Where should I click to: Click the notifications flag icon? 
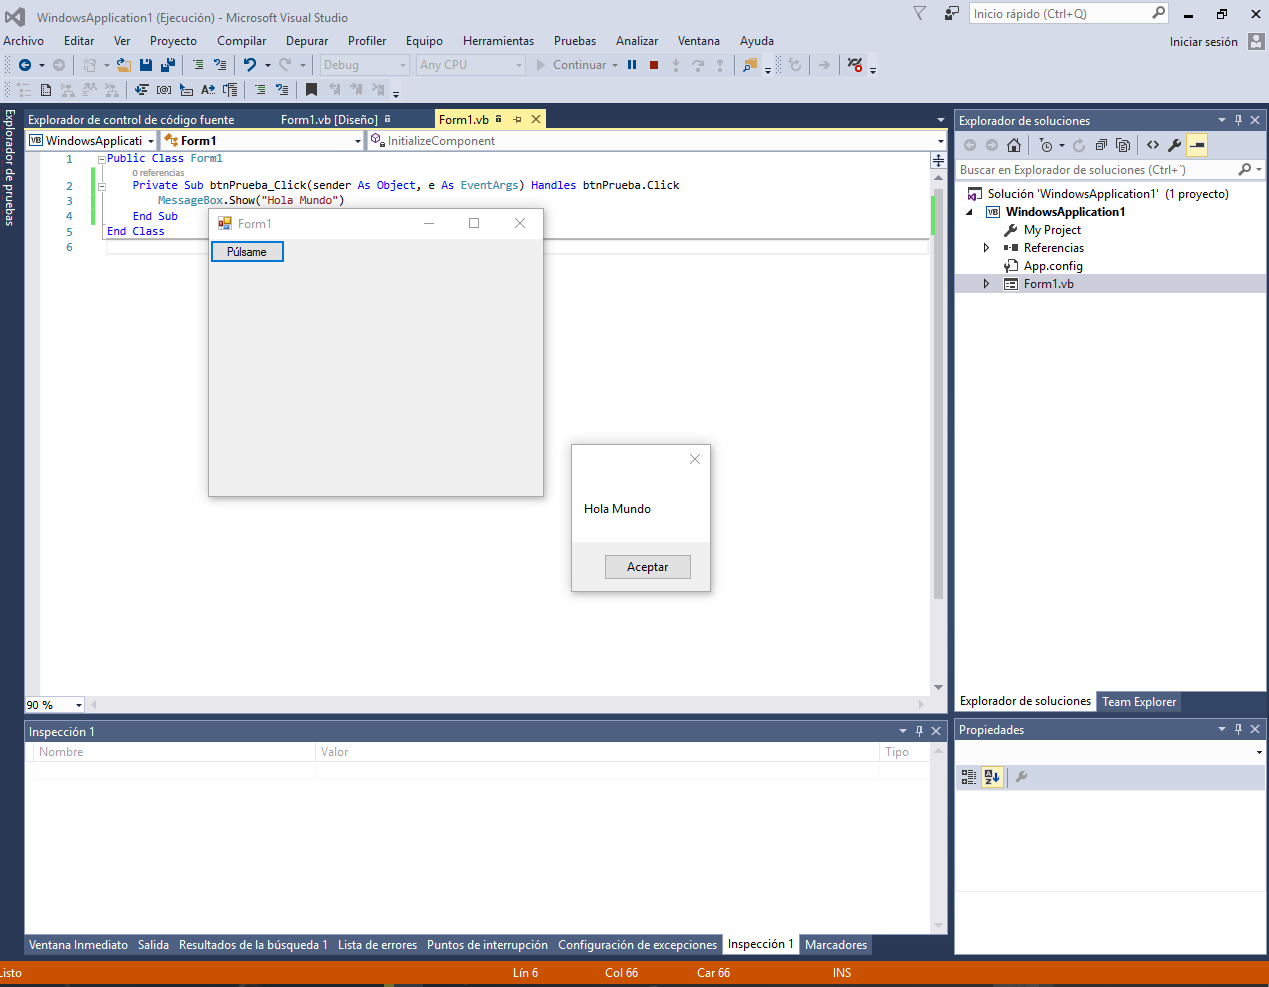pos(920,13)
